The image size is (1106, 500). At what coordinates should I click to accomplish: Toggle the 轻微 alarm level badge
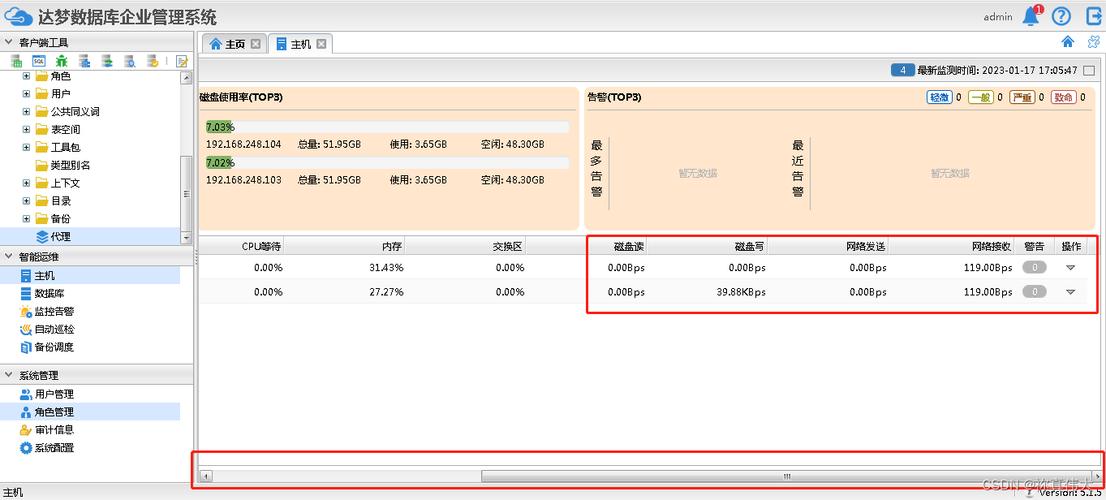pos(939,97)
